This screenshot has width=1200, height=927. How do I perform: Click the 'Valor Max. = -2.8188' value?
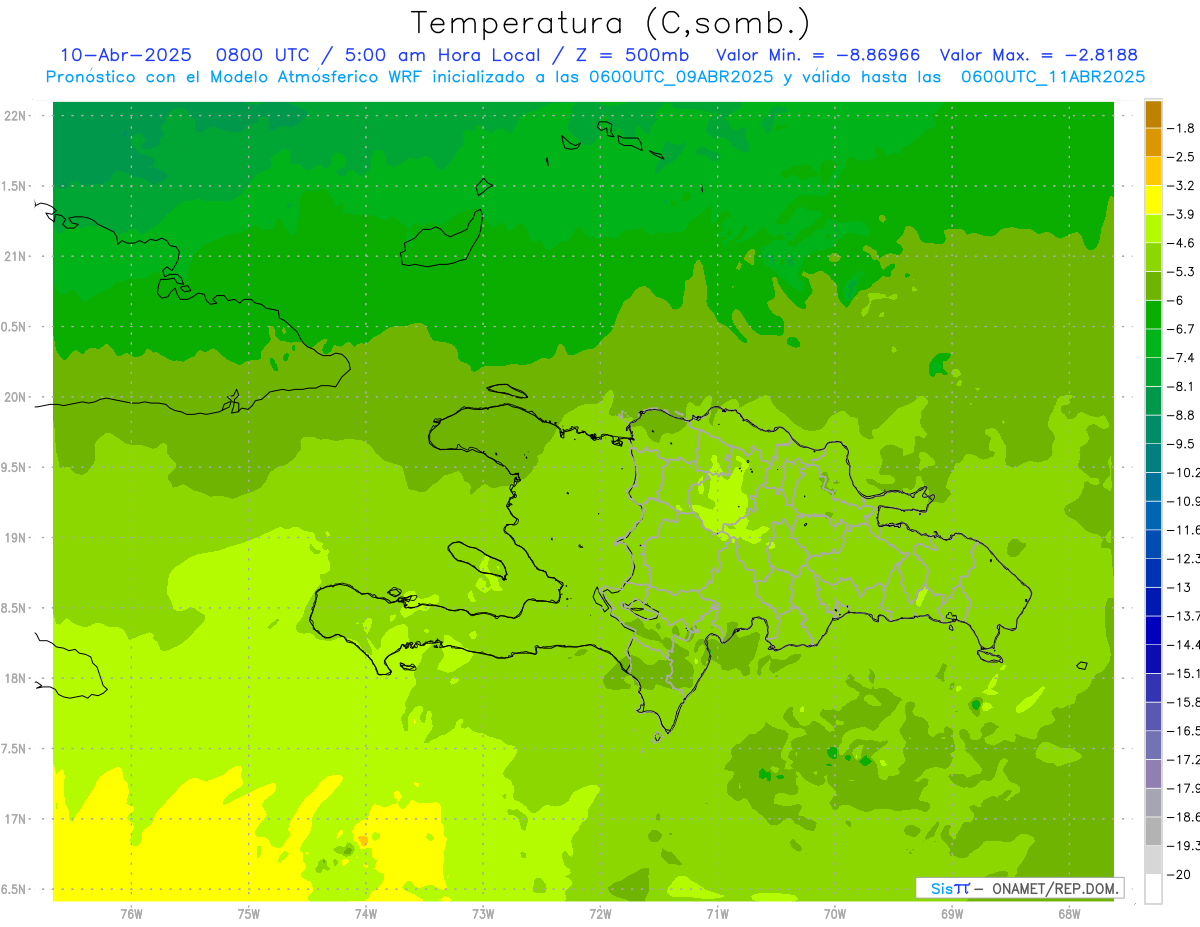(1039, 55)
